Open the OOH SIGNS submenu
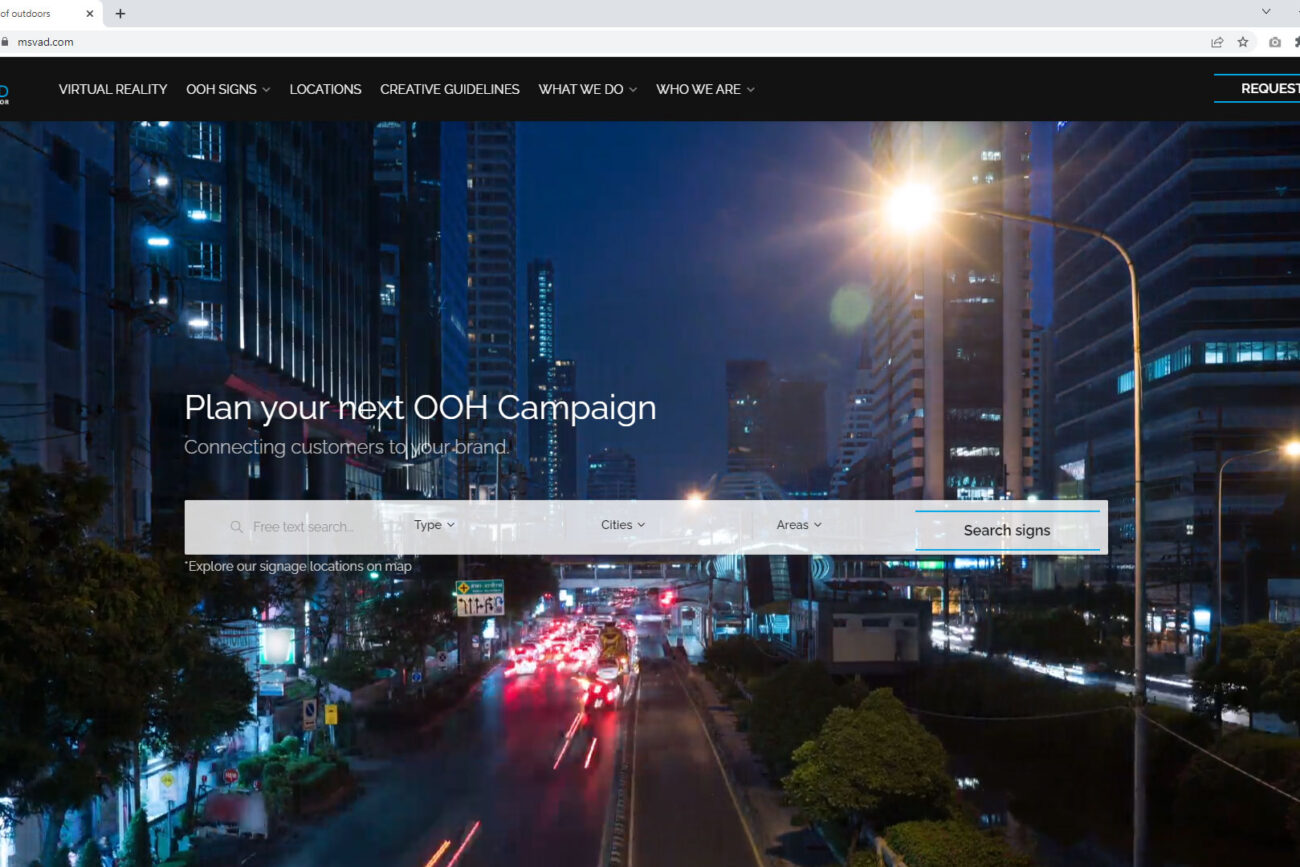Screen dimensions: 1300x867 [228, 89]
